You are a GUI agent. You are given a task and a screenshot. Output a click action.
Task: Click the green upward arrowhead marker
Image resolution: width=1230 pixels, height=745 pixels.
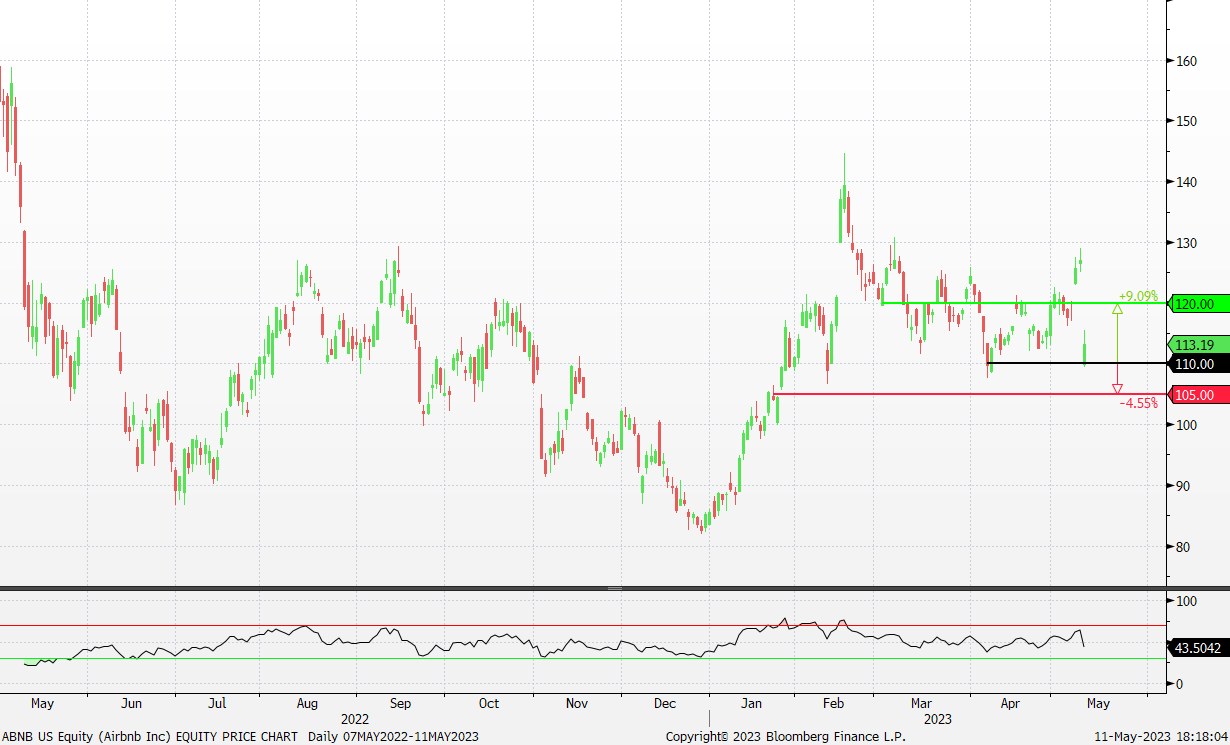pyautogui.click(x=1117, y=309)
